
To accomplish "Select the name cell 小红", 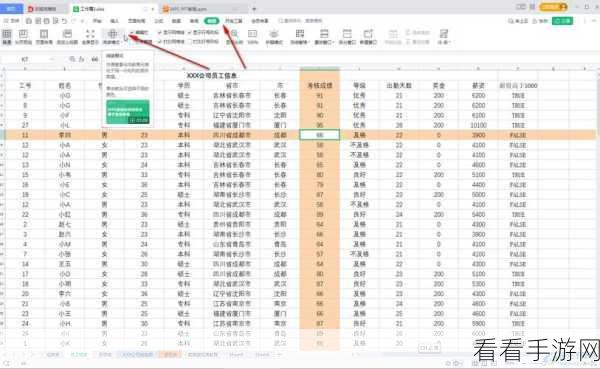I will coord(65,214).
